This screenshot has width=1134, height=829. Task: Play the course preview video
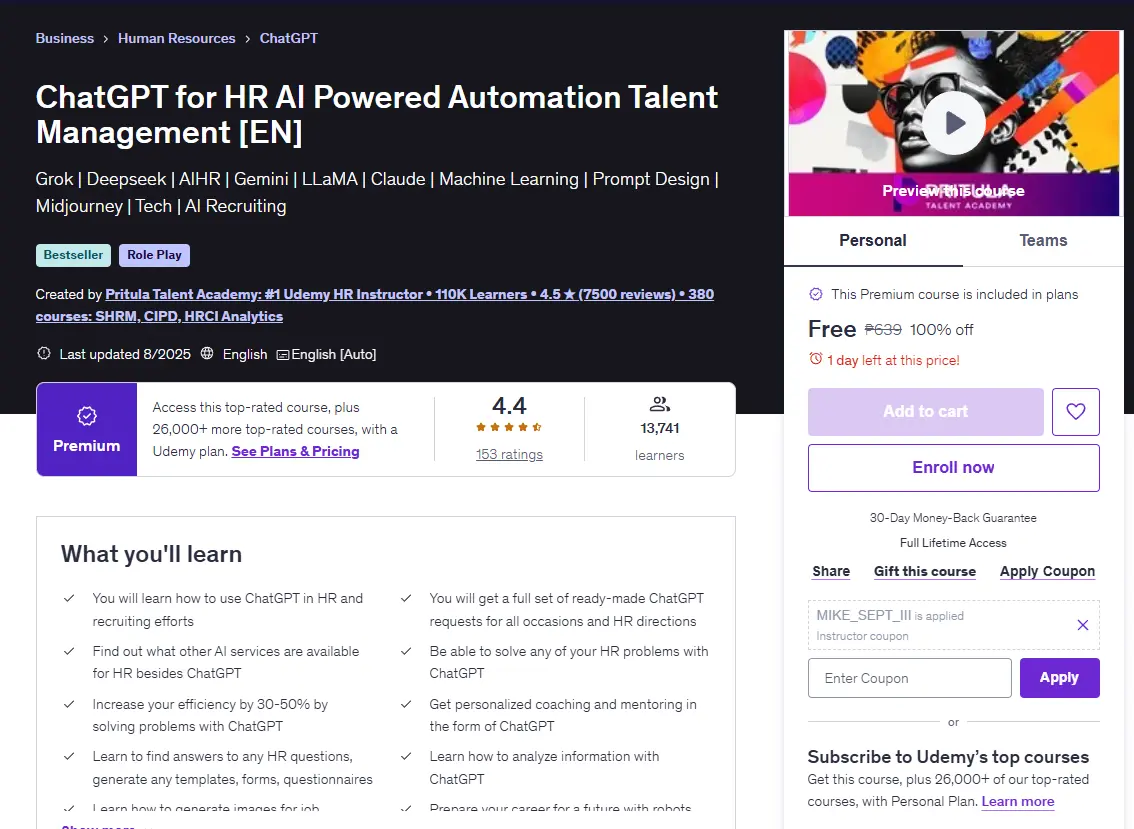953,123
